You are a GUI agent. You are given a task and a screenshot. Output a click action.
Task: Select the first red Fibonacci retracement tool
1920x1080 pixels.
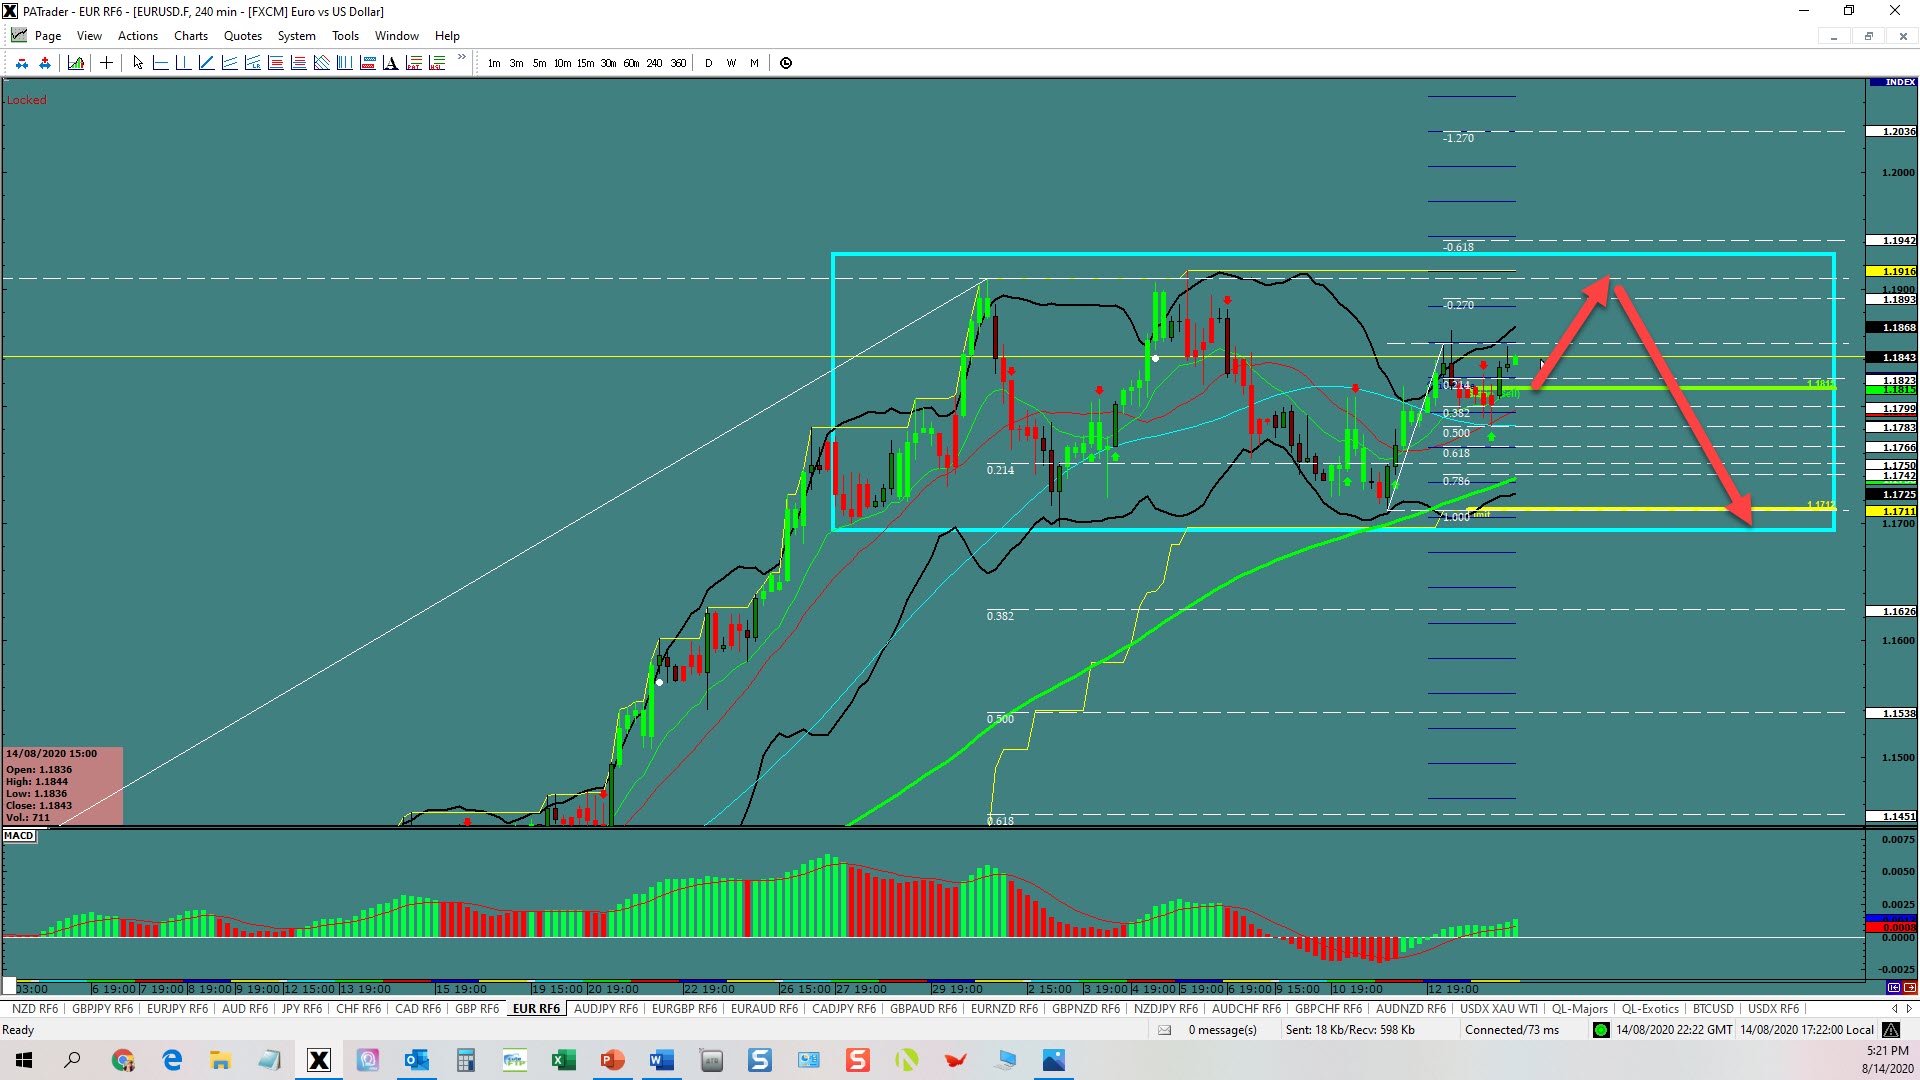[275, 63]
